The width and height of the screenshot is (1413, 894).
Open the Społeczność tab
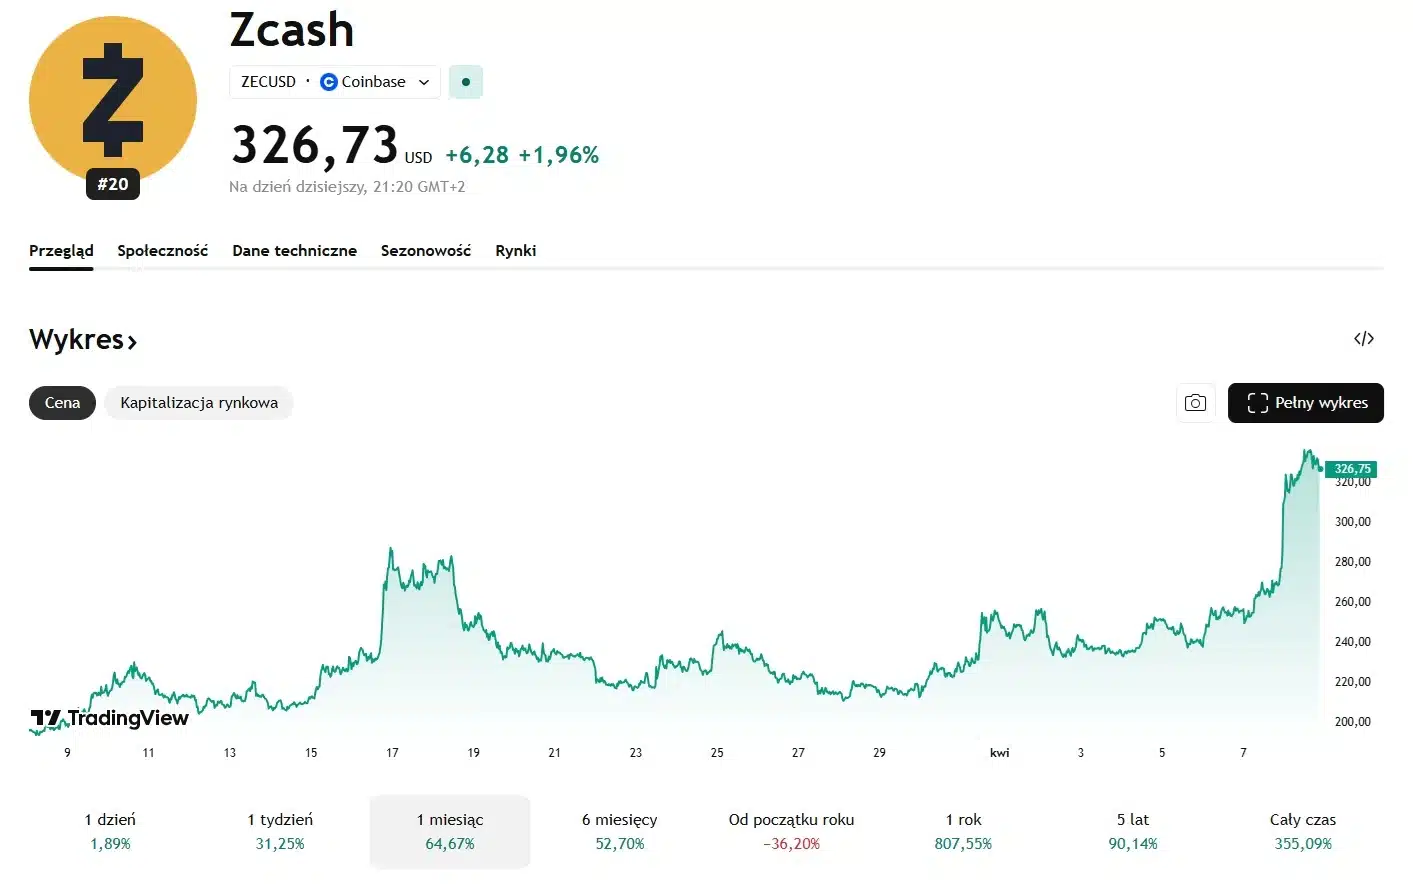click(162, 251)
